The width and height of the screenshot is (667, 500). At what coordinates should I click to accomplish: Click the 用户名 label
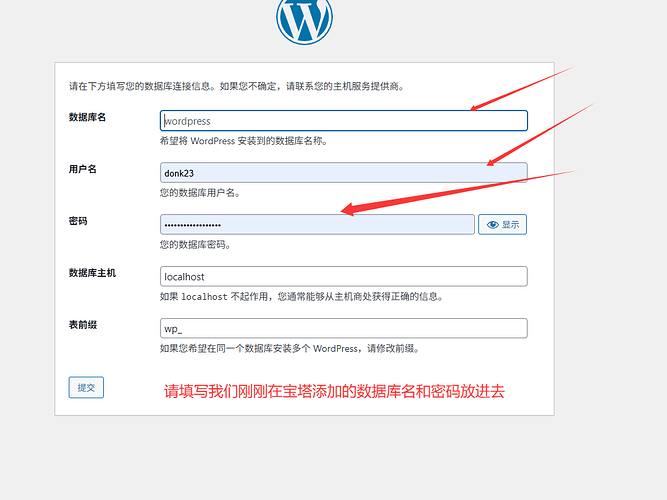coord(83,169)
